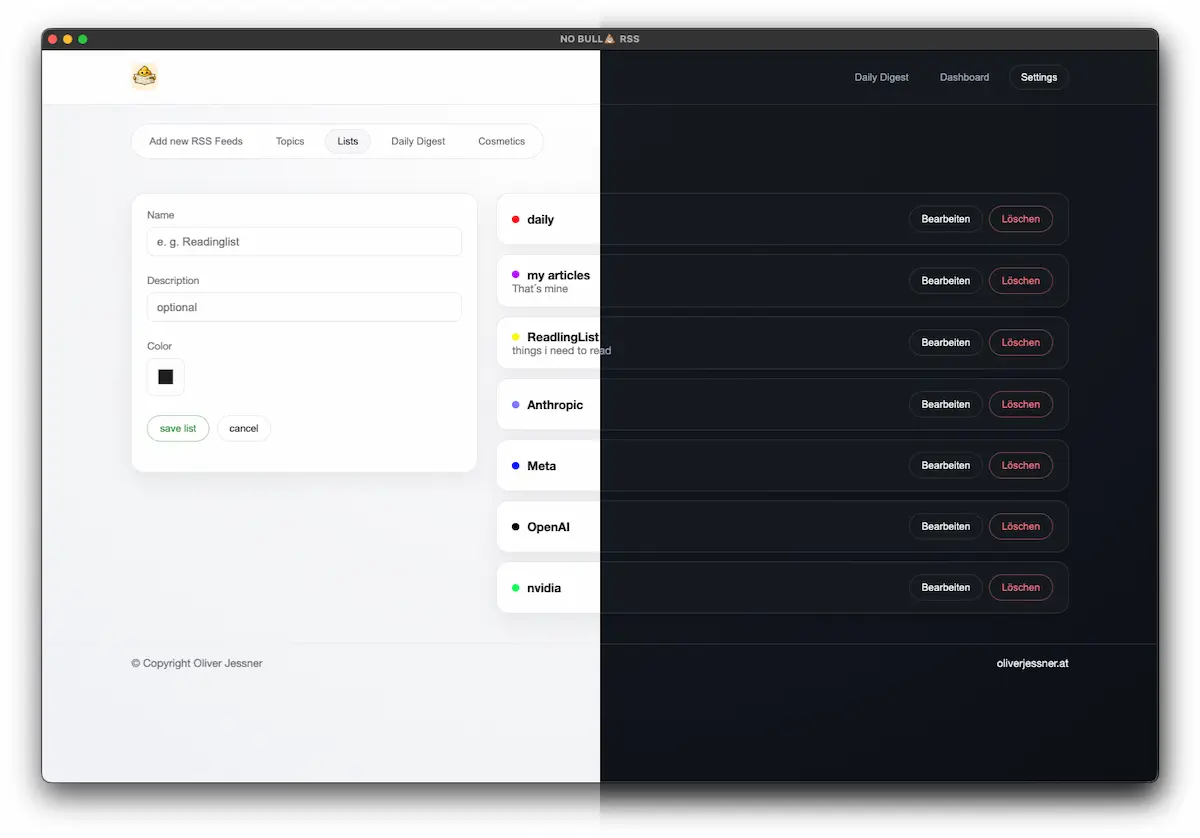The height and width of the screenshot is (838, 1200).
Task: Click the green dot beside nvidia
Action: point(515,587)
